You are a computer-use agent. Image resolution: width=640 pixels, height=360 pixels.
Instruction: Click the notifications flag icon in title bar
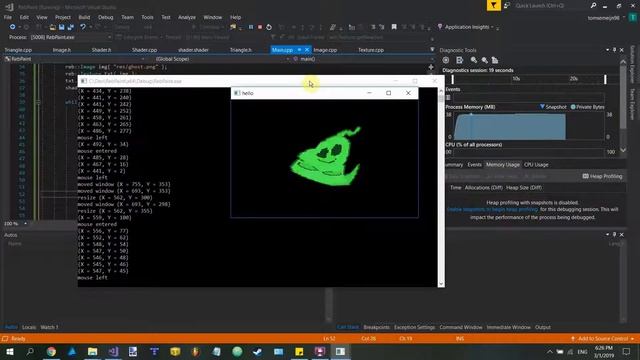493,5
